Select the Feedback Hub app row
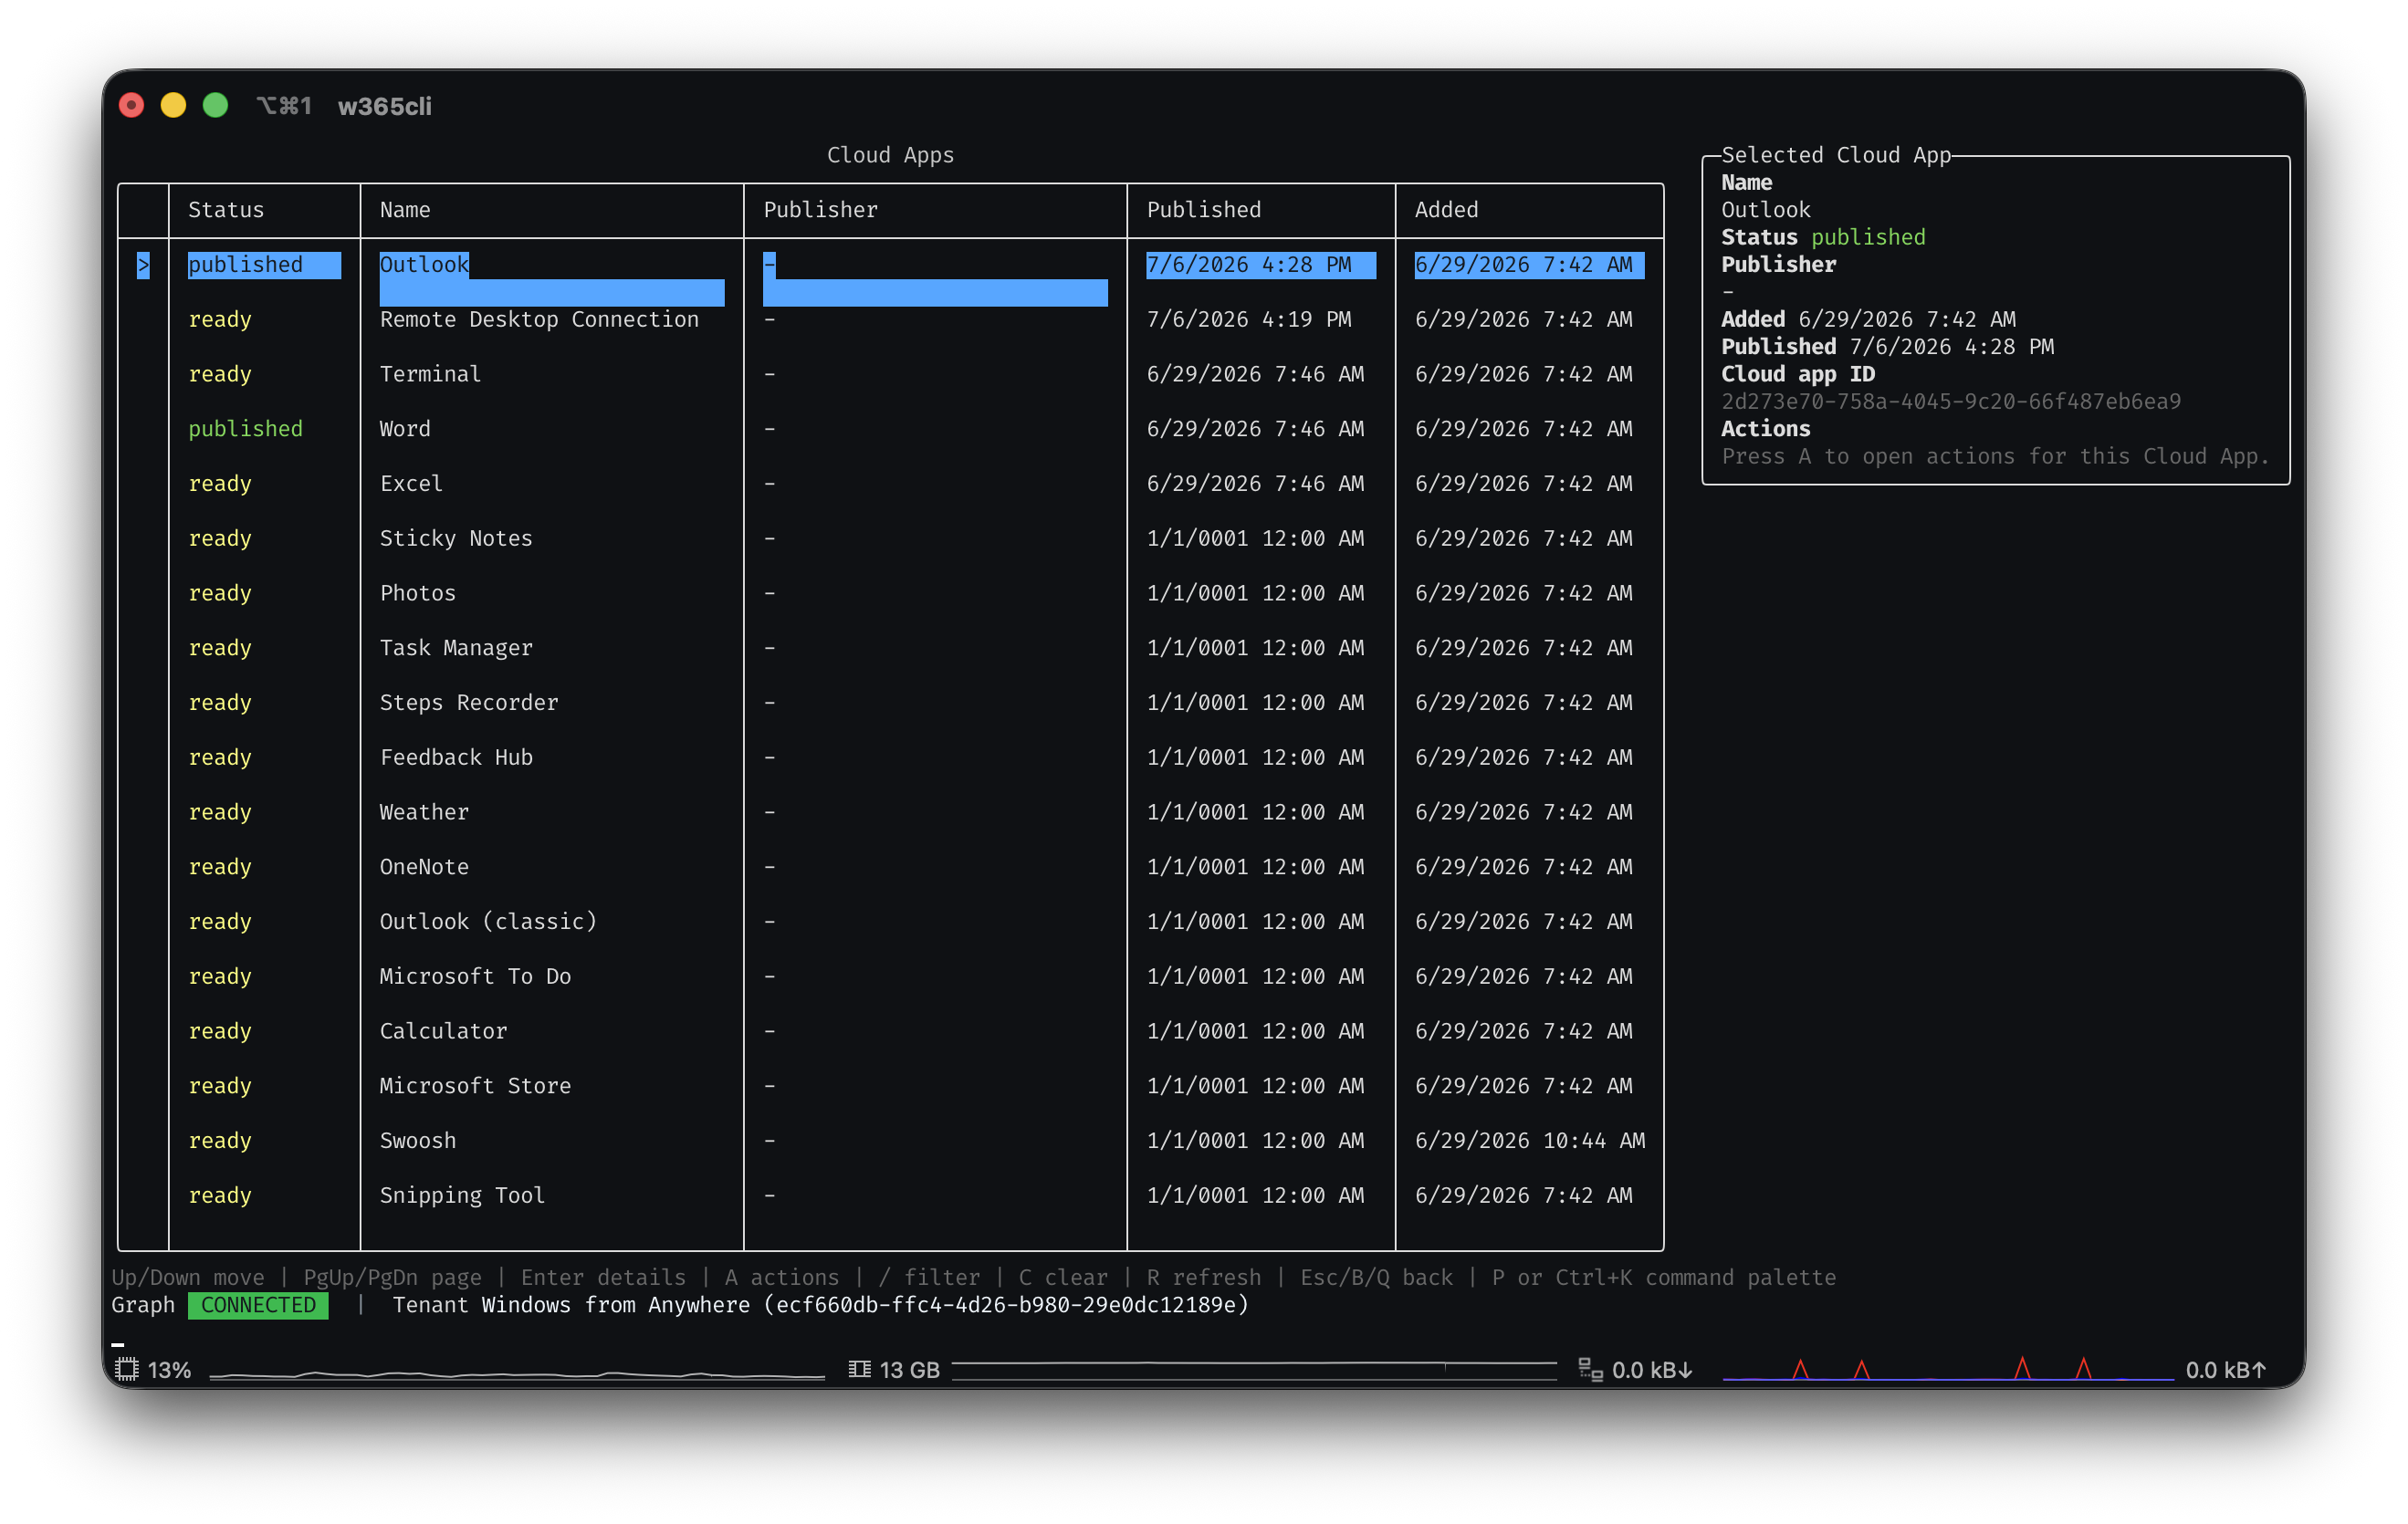 pos(890,758)
